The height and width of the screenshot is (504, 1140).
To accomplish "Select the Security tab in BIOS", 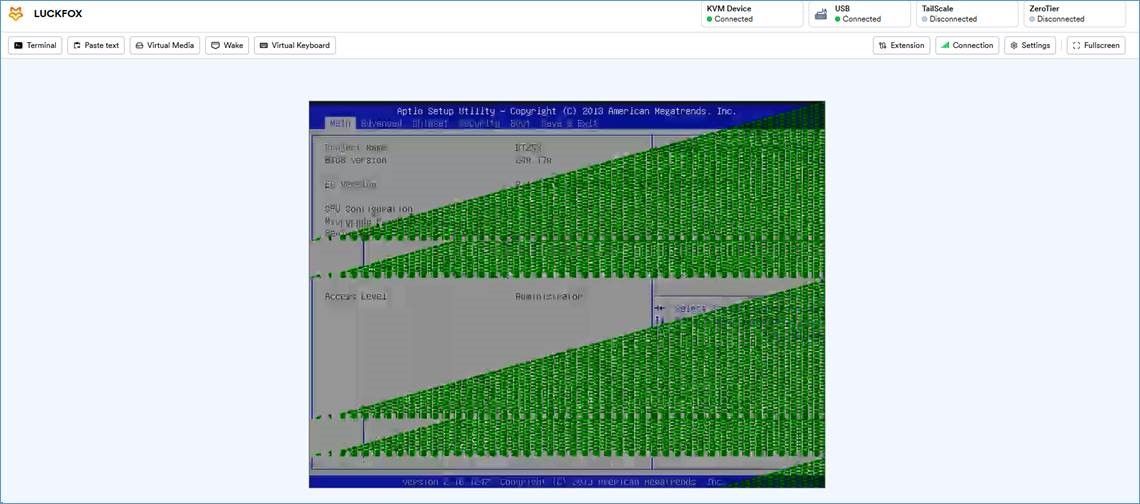I will pyautogui.click(x=479, y=124).
